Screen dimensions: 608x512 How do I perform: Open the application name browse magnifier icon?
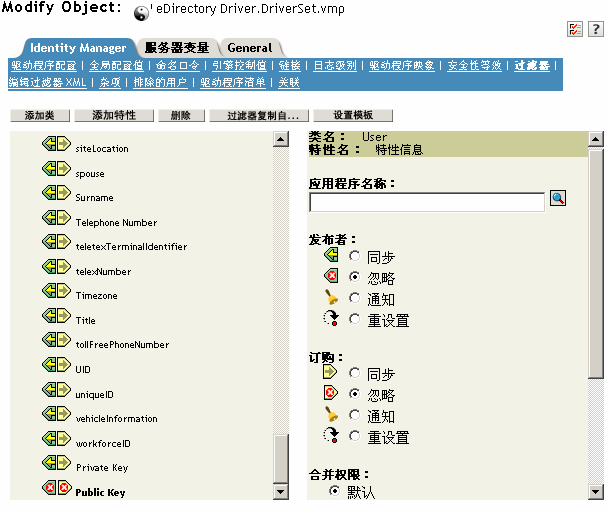558,198
